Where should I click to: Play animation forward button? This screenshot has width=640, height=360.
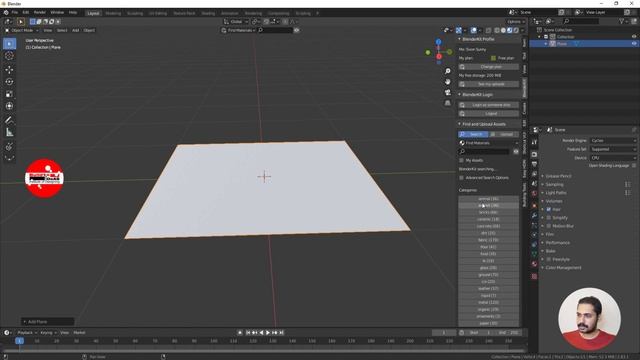268,333
